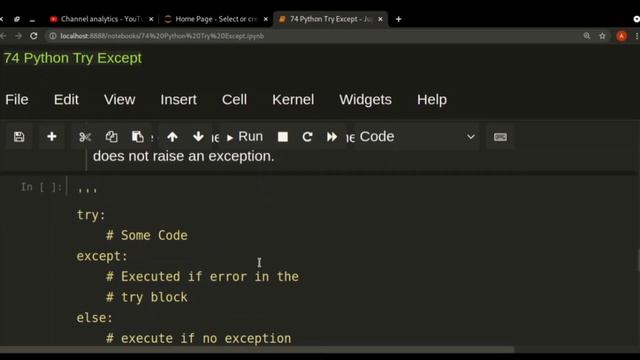The height and width of the screenshot is (360, 640).
Task: Rename the notebook title 74 Python Try Except
Action: (73, 58)
